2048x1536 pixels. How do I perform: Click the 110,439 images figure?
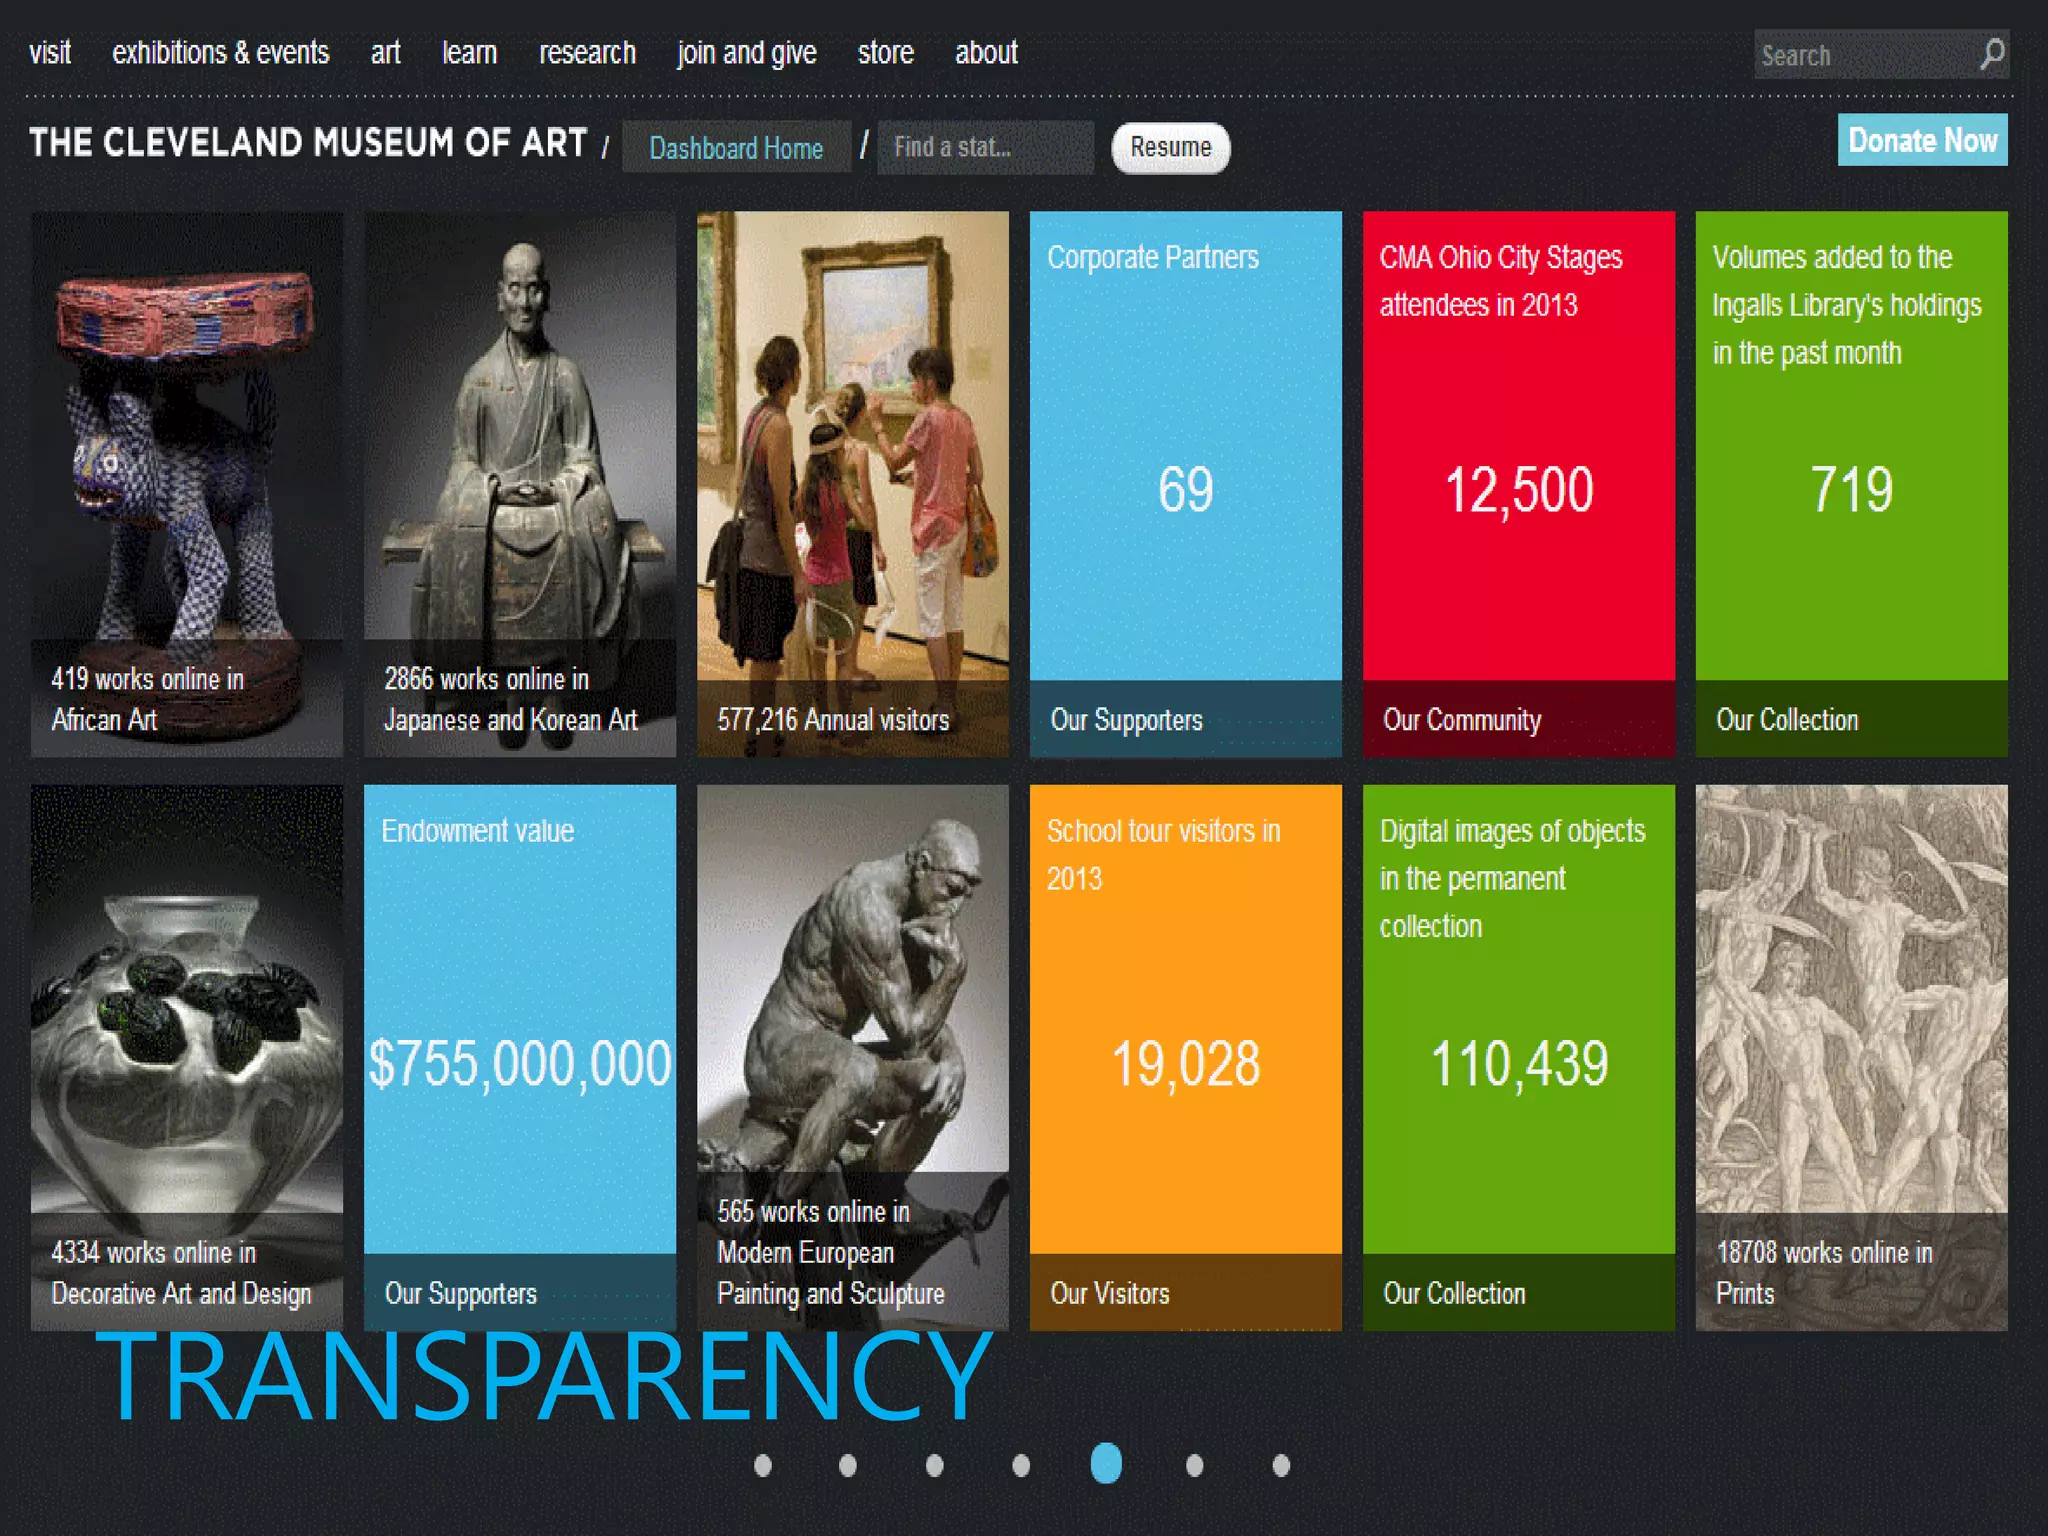pyautogui.click(x=1519, y=1064)
